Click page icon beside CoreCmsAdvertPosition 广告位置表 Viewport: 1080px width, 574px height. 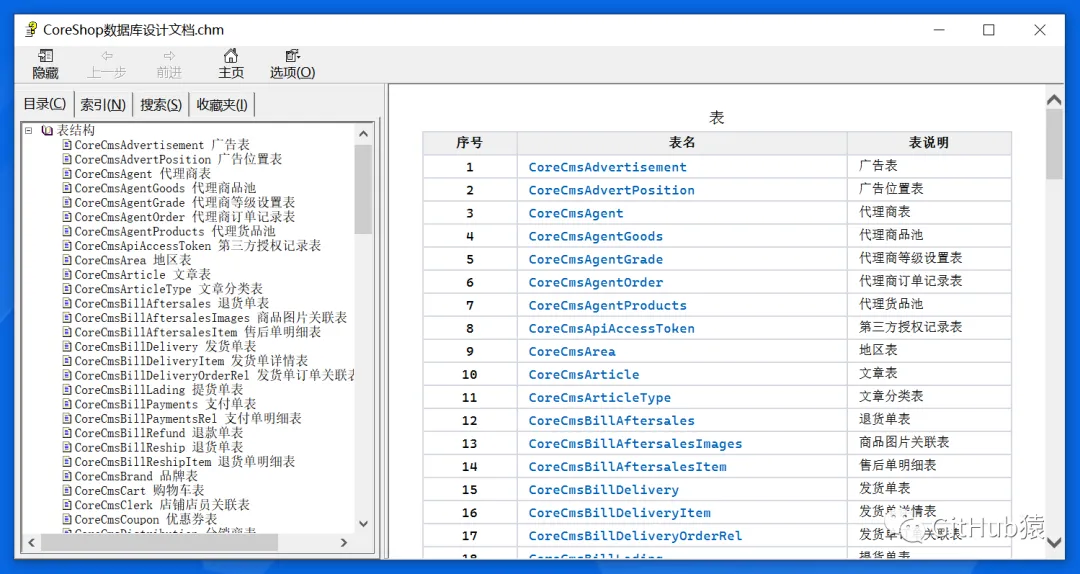(x=67, y=159)
